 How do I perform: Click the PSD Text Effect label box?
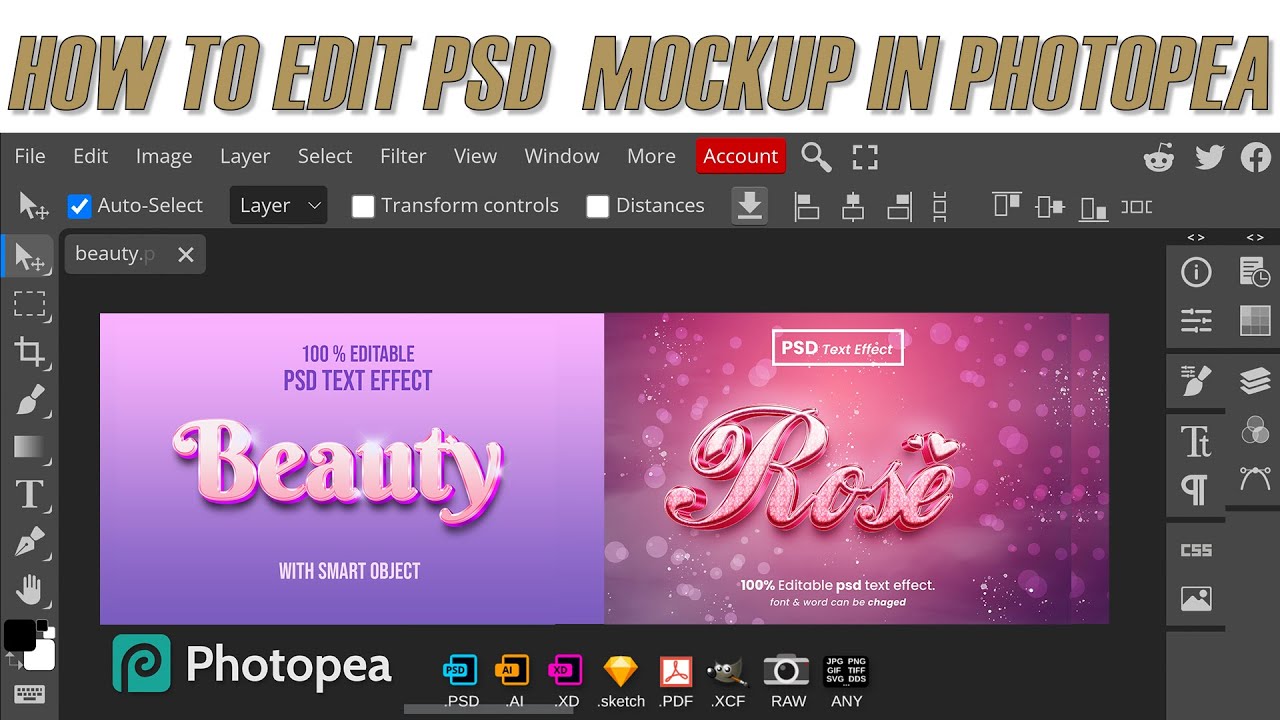[x=838, y=348]
